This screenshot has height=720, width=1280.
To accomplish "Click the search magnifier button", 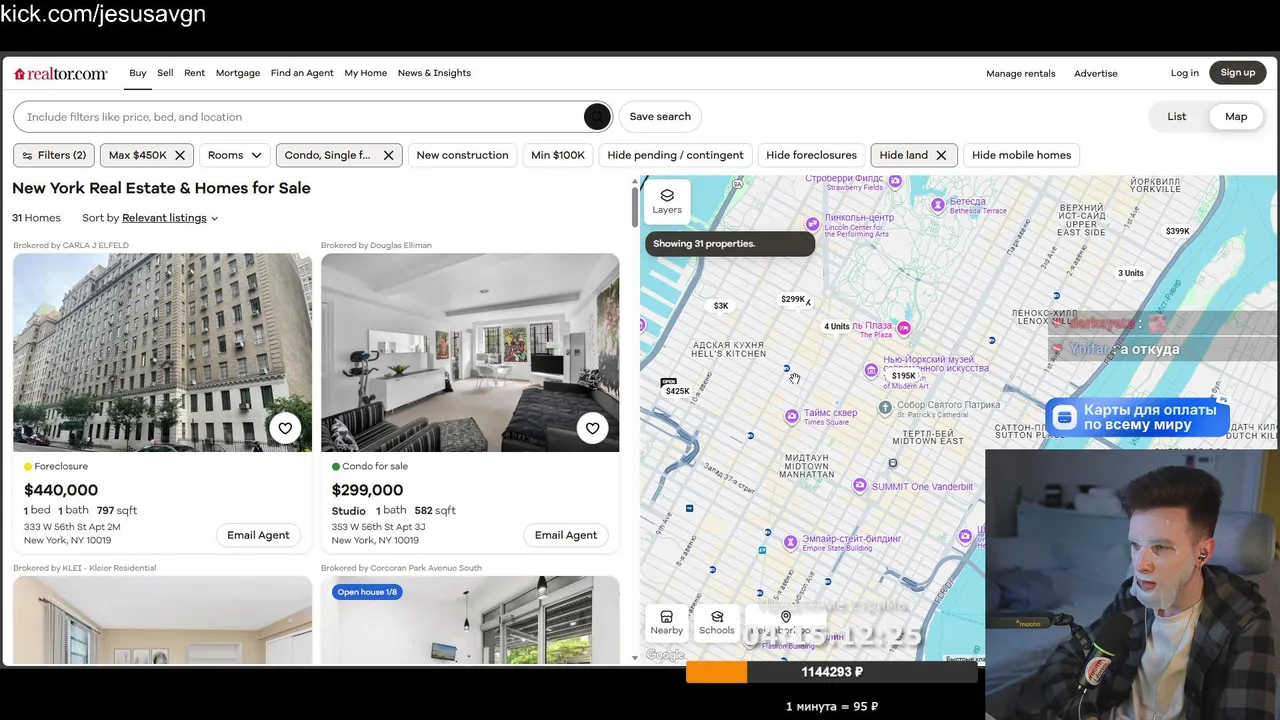I will 597,117.
